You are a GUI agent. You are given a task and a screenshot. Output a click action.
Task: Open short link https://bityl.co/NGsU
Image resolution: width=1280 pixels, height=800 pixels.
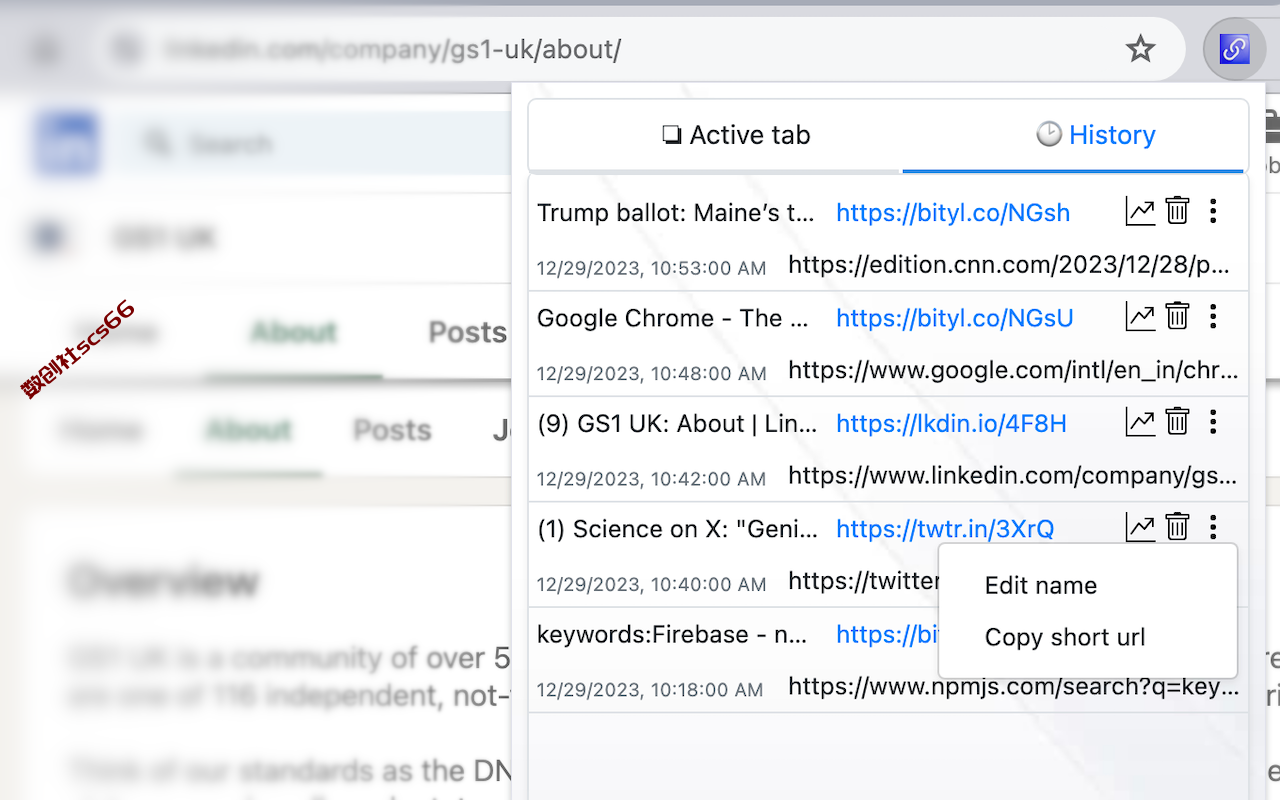[x=955, y=318]
